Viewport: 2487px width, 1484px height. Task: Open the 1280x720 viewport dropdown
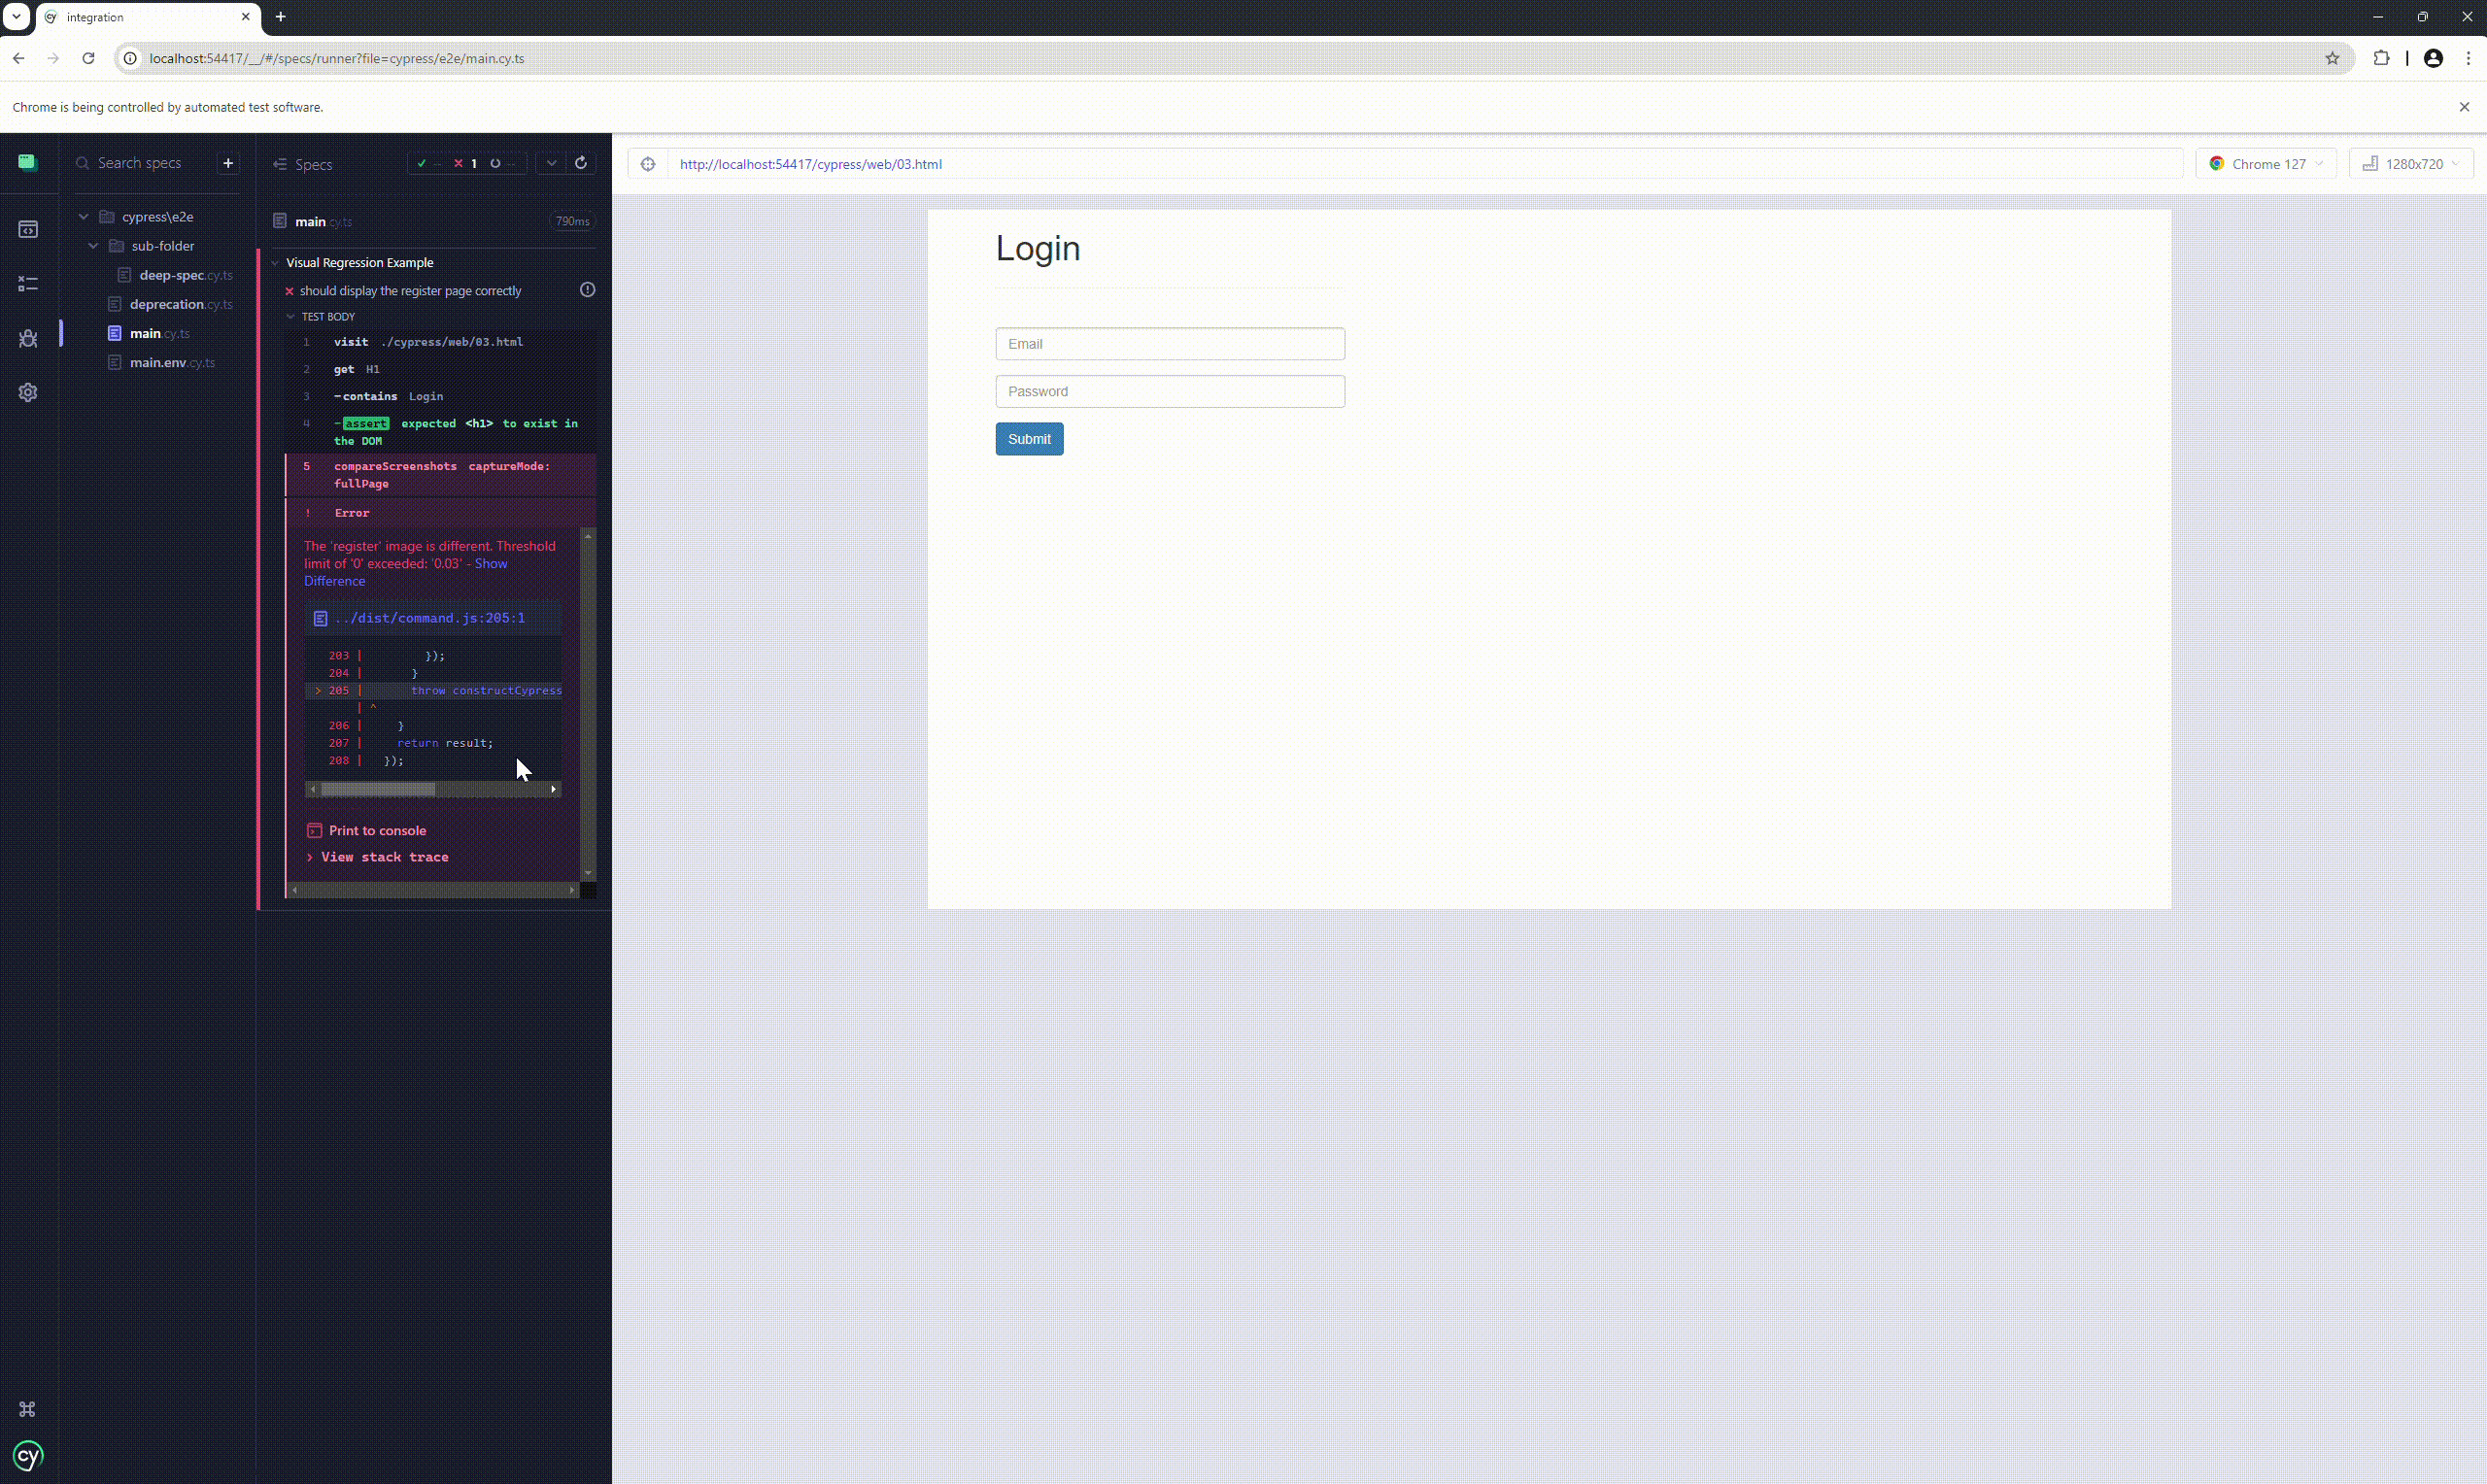point(2410,164)
